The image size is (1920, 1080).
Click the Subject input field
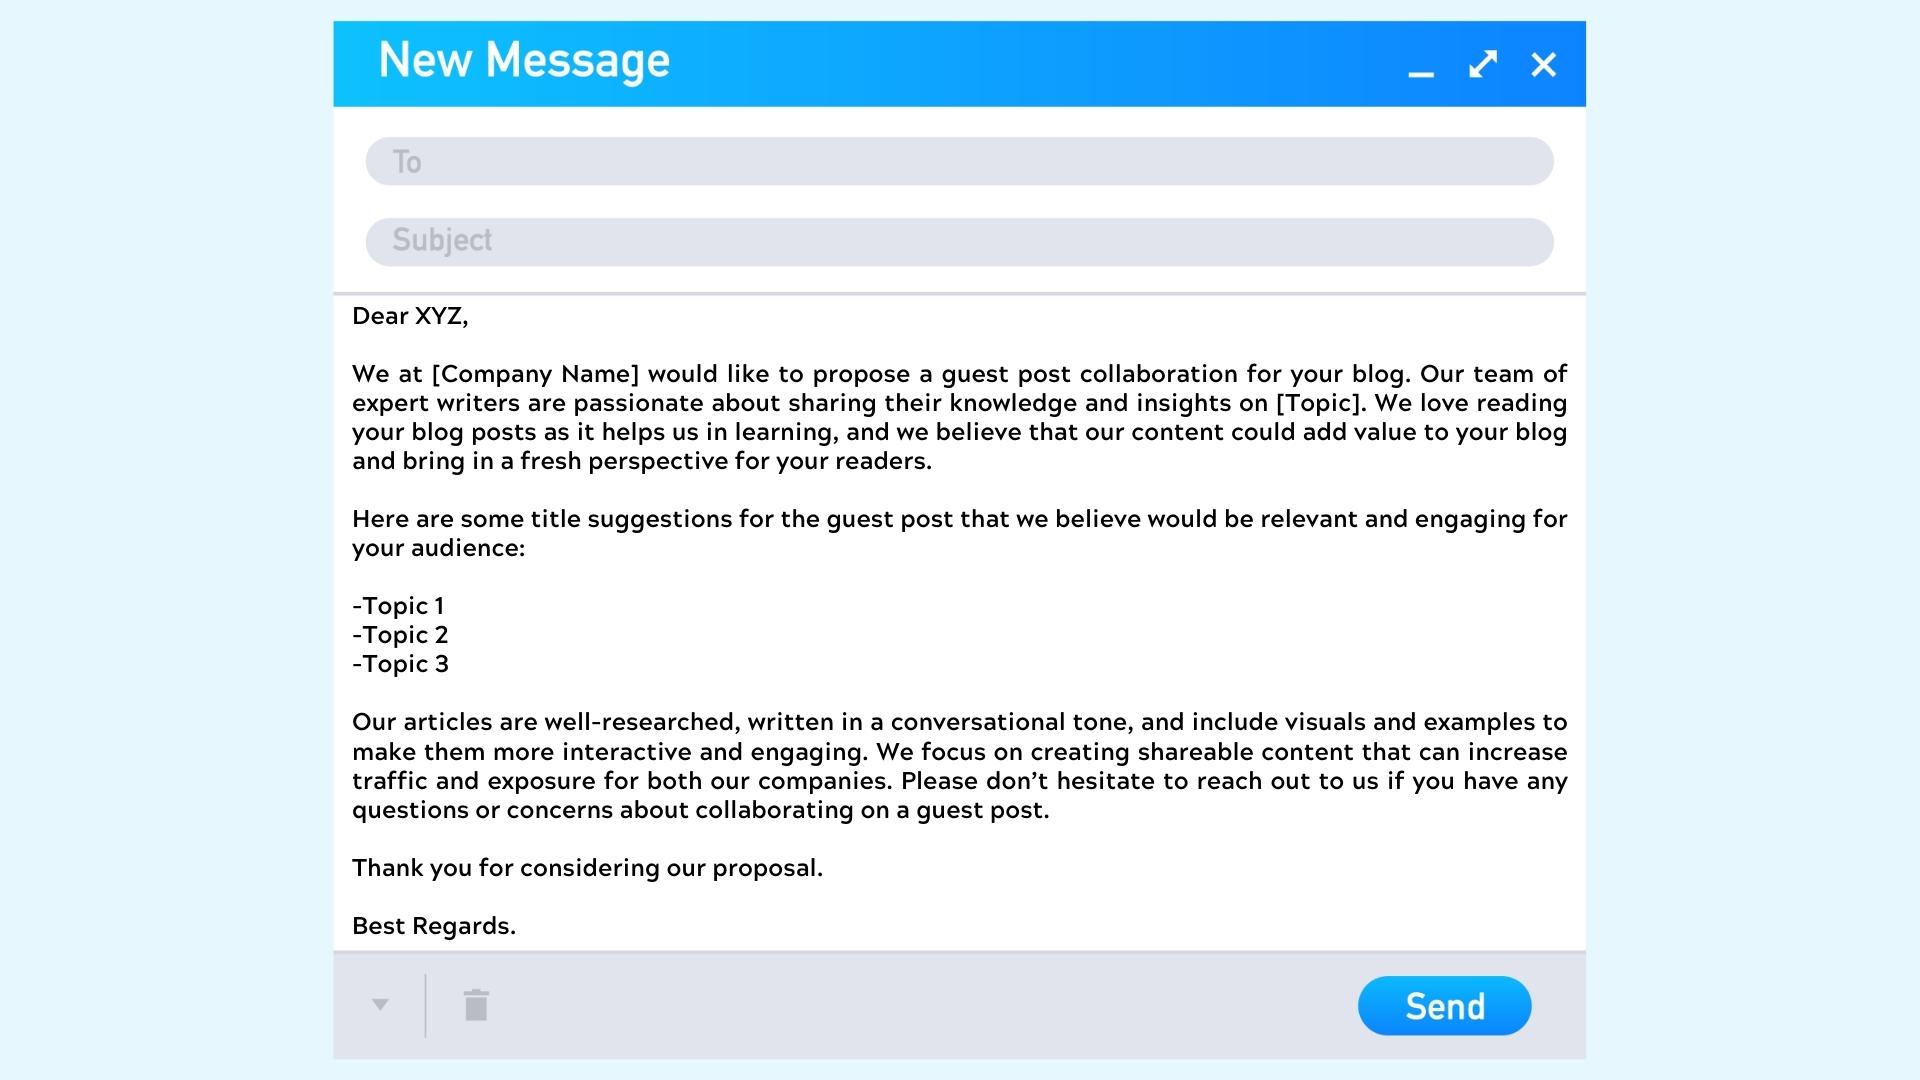click(960, 240)
